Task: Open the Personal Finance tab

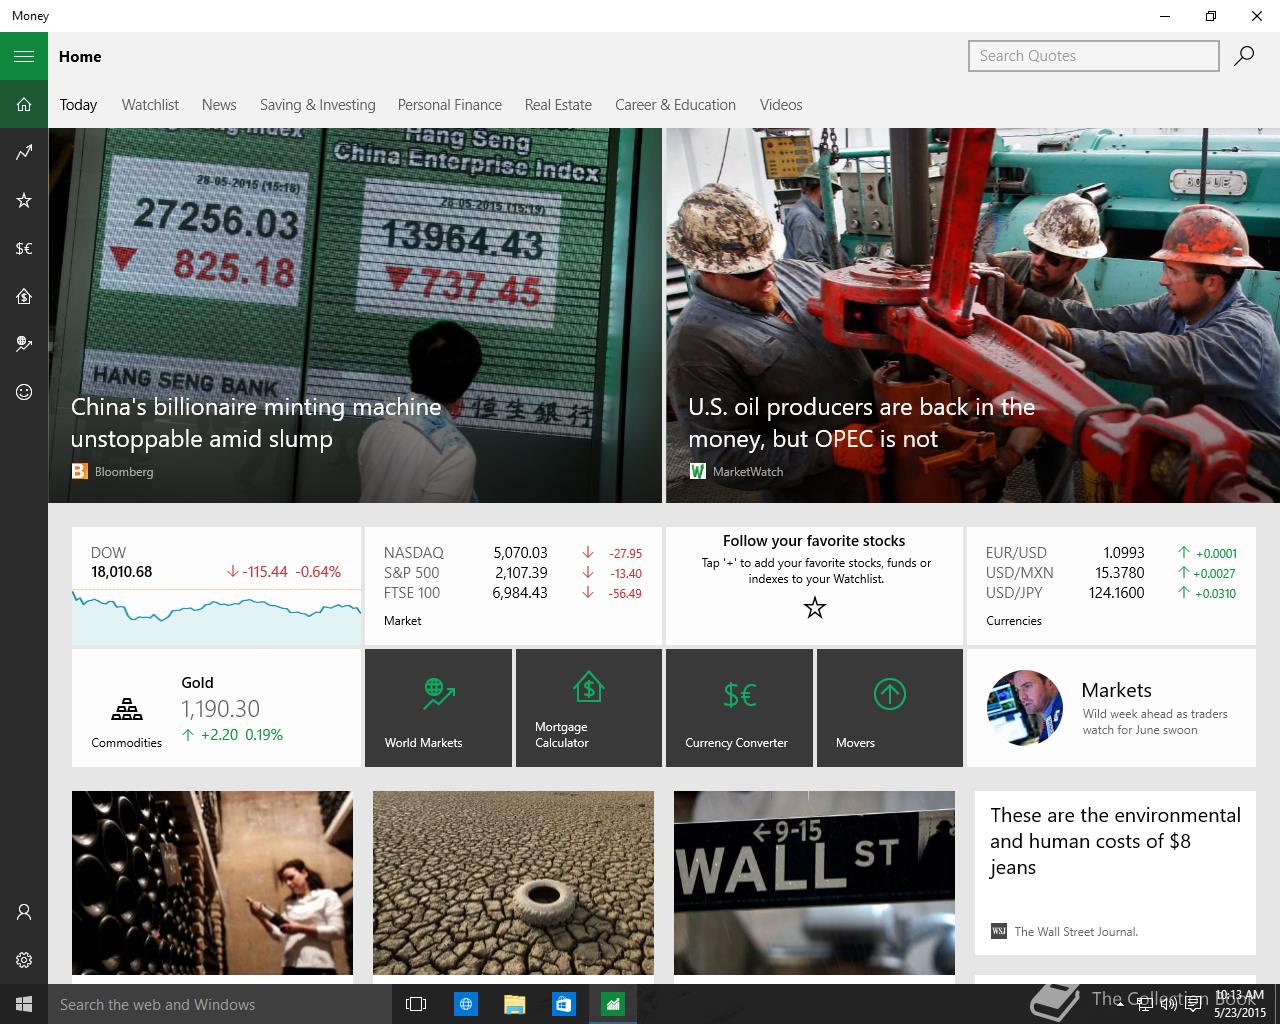Action: pos(450,105)
